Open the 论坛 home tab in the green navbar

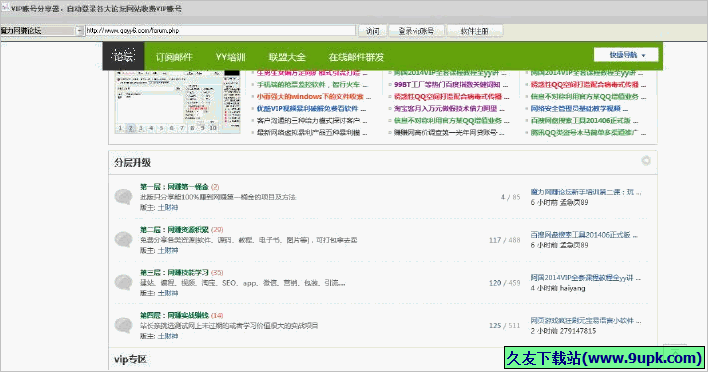123,56
